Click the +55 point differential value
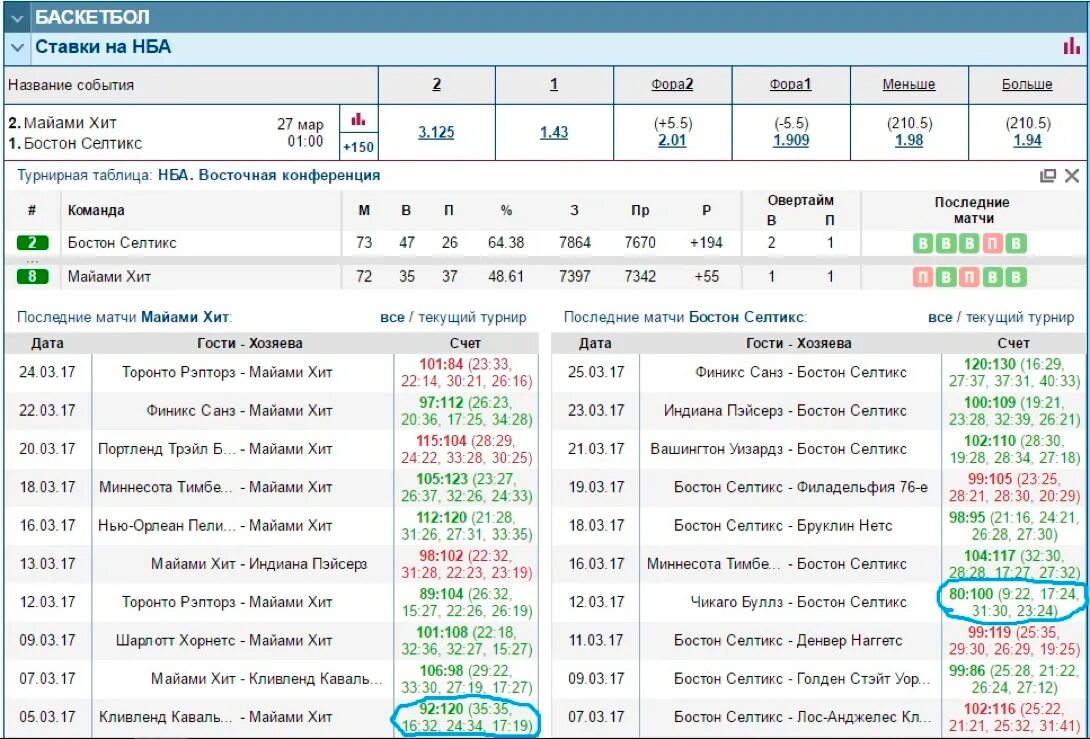 [x=706, y=277]
